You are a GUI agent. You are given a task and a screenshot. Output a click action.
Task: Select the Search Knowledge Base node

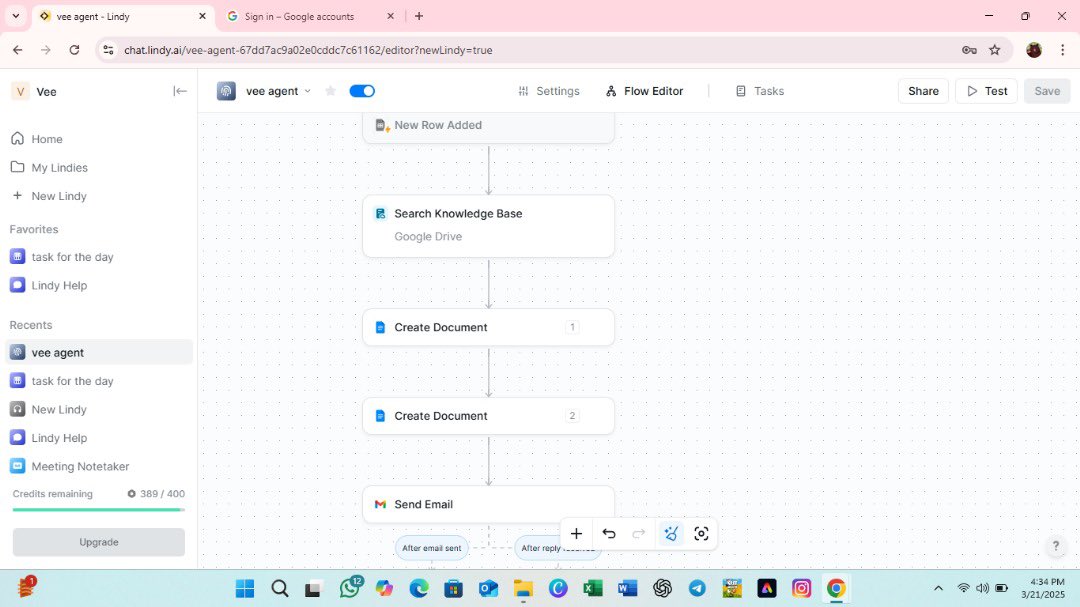click(x=488, y=226)
